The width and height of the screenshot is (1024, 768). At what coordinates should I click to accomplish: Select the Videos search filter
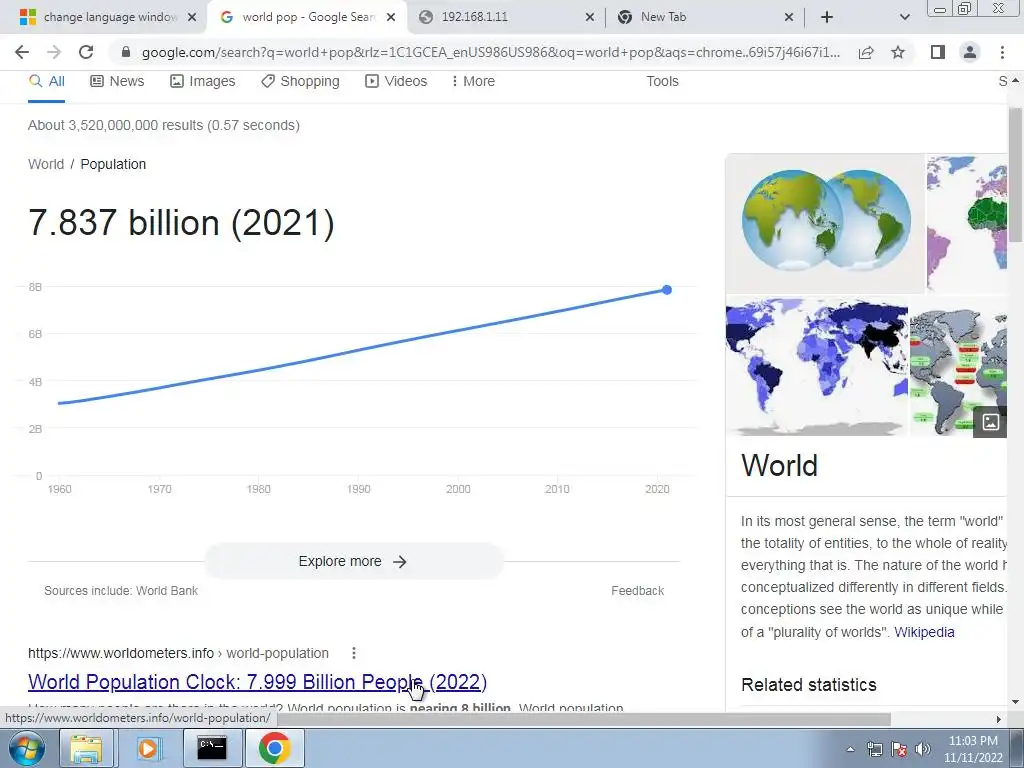point(396,82)
